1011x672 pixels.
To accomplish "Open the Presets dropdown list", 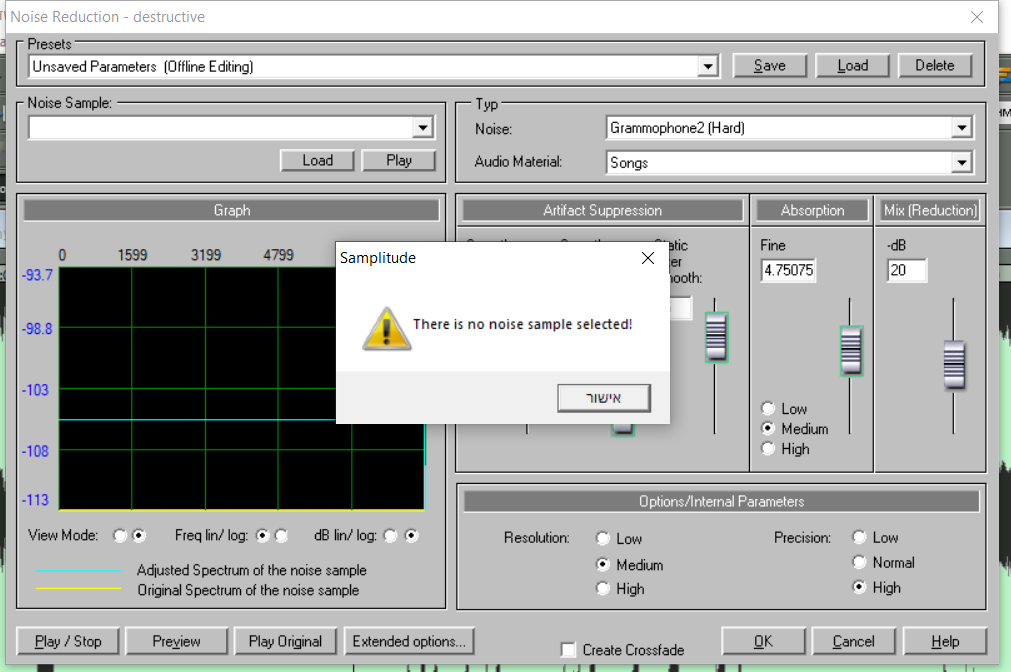I will [708, 66].
